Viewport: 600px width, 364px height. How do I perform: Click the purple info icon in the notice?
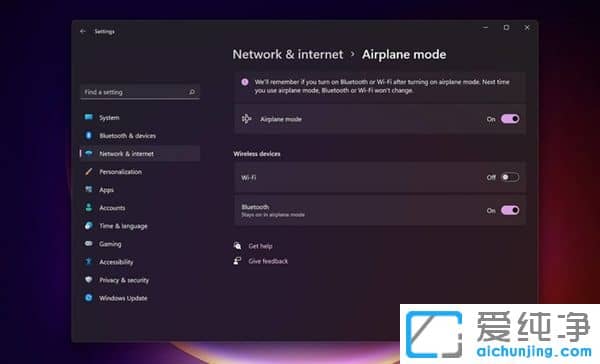click(245, 82)
